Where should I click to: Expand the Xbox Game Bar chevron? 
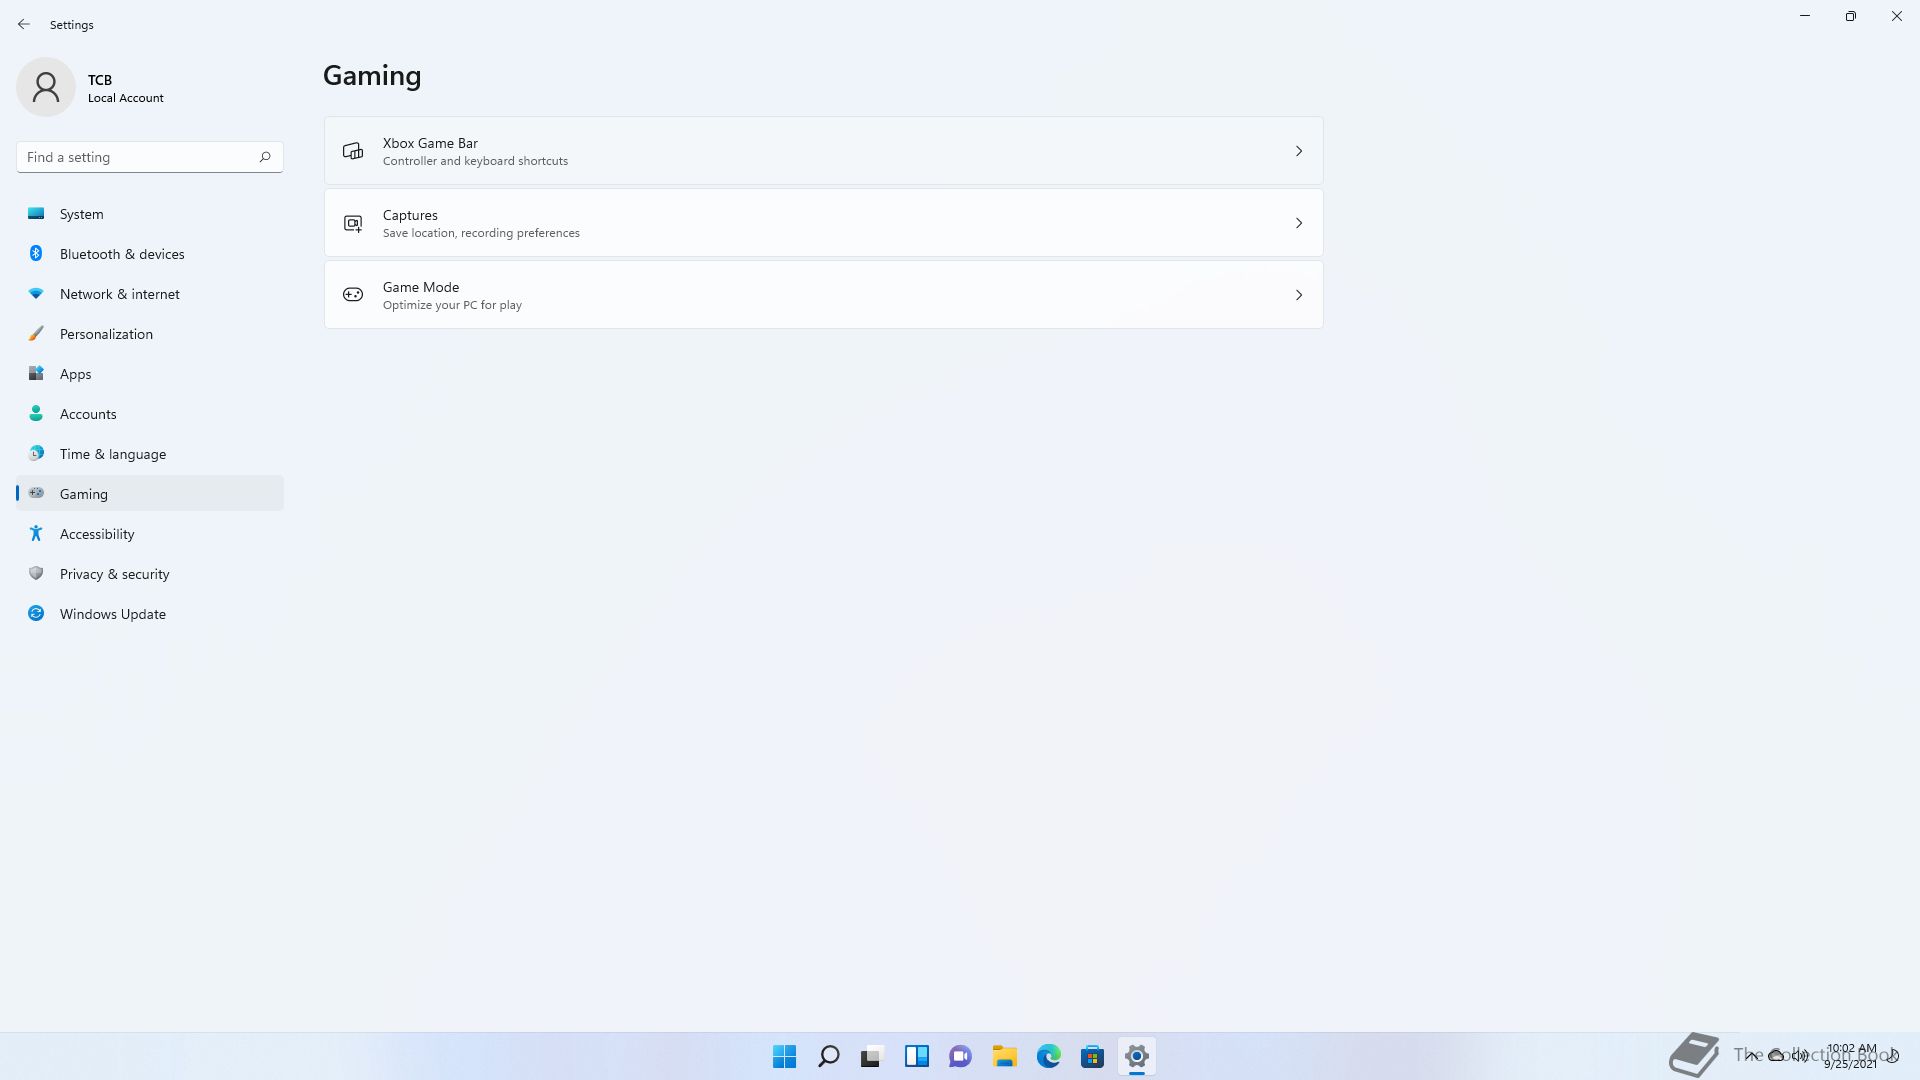pos(1299,151)
